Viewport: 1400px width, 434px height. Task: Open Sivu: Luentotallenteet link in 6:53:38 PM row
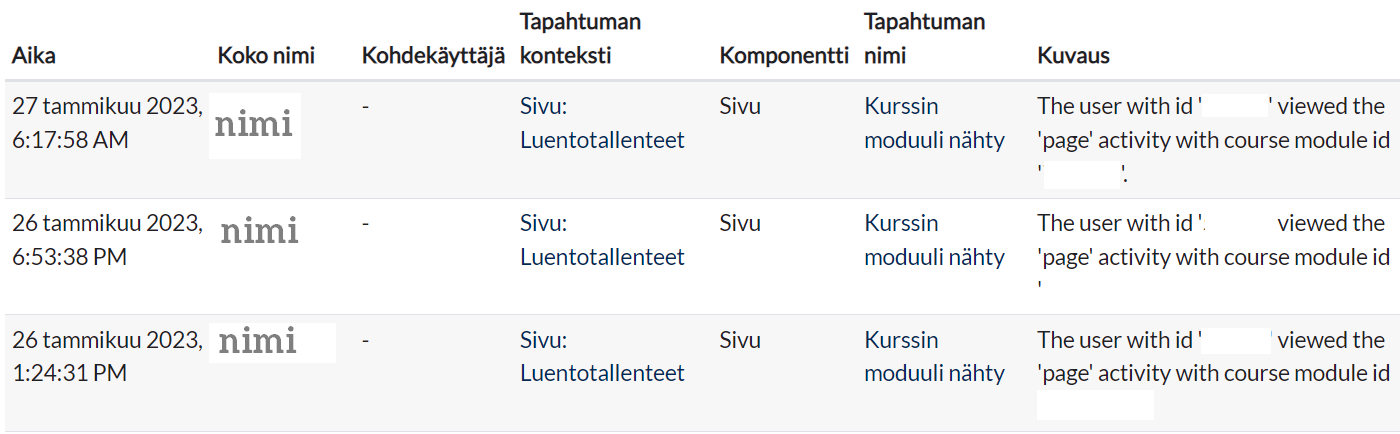602,240
